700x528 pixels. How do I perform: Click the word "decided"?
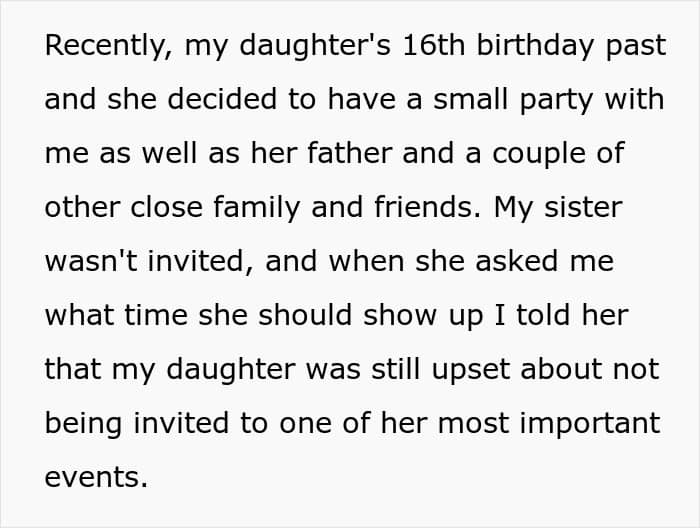click(x=222, y=99)
